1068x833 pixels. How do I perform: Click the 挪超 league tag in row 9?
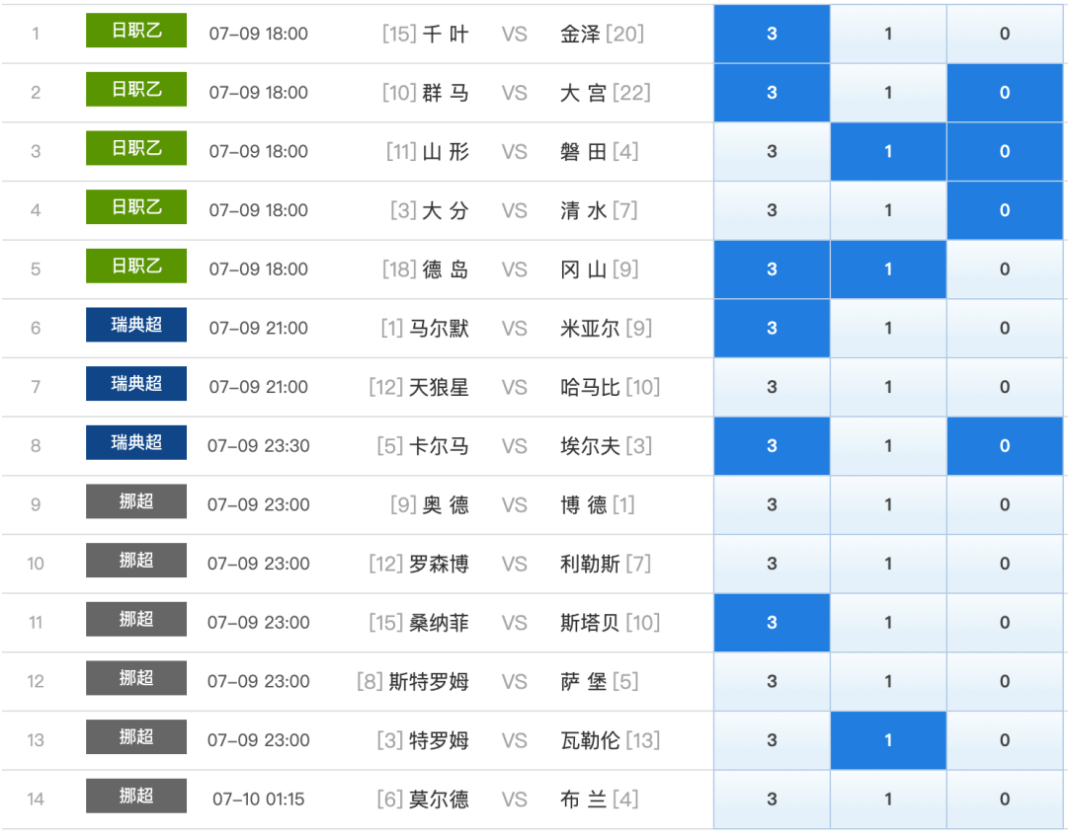[x=136, y=502]
